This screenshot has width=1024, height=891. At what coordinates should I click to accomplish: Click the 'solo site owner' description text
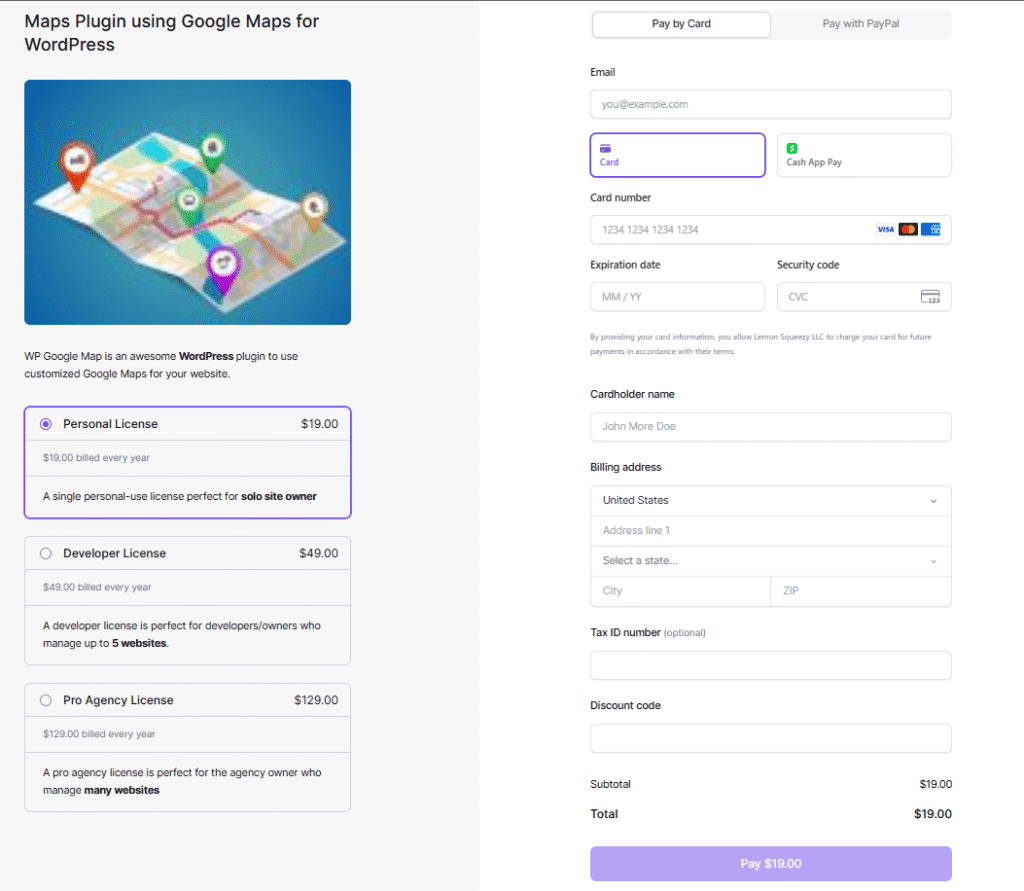[279, 496]
